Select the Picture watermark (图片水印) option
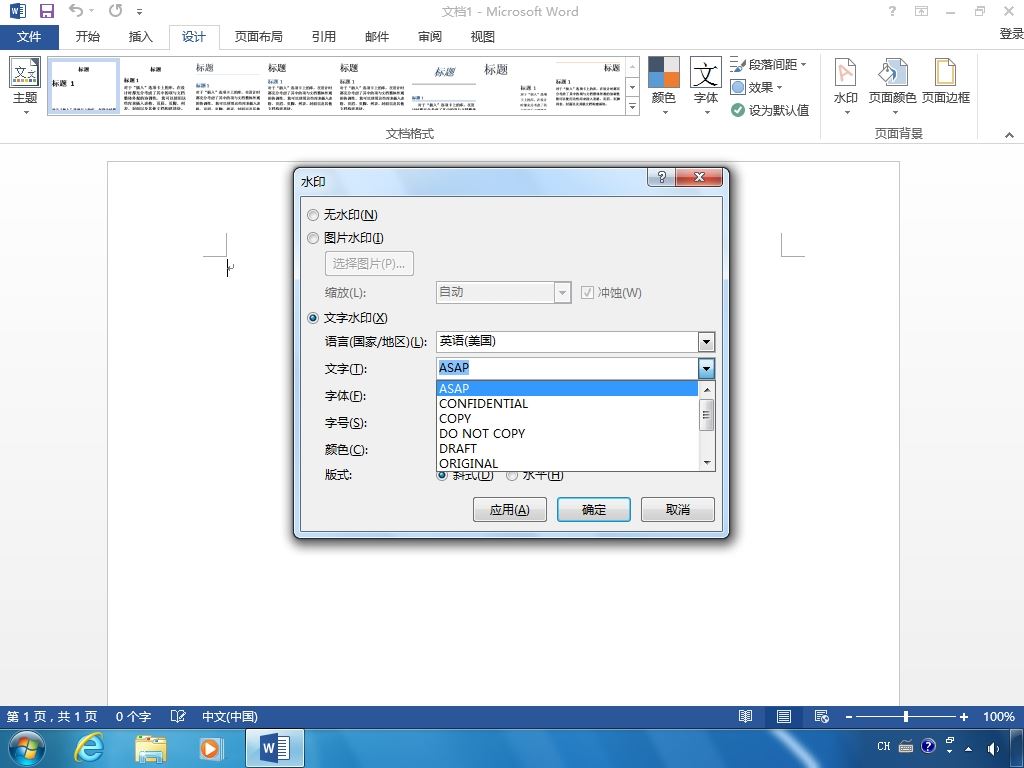Image resolution: width=1024 pixels, height=768 pixels. [313, 238]
